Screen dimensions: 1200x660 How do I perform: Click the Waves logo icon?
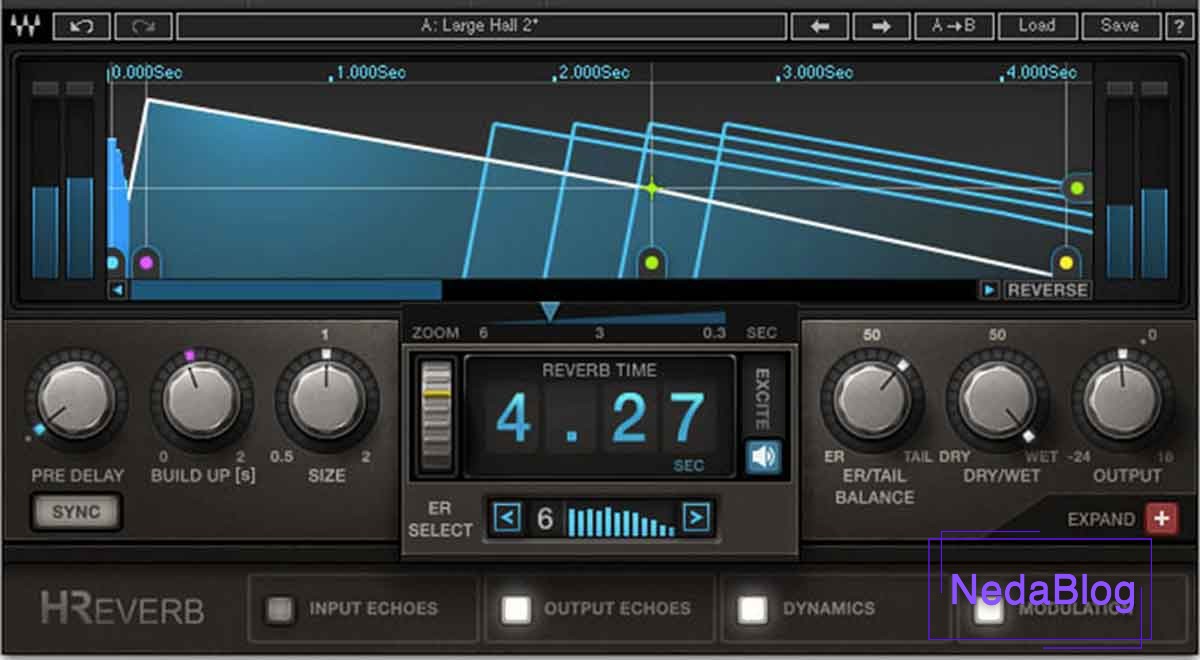[24, 26]
